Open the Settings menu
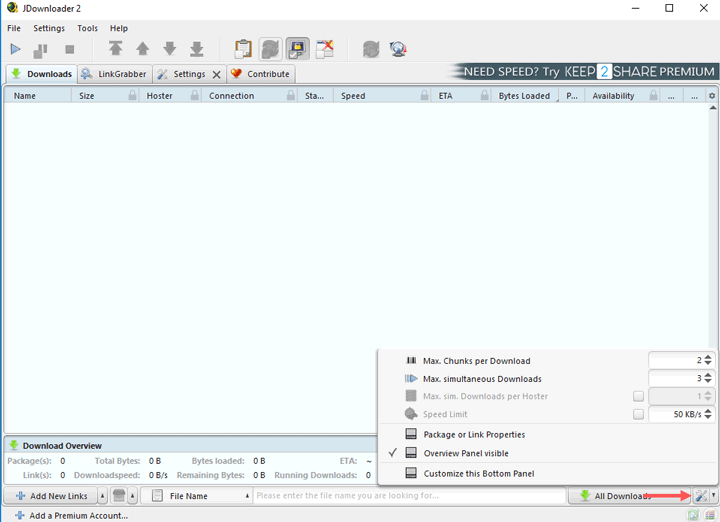 (x=49, y=28)
